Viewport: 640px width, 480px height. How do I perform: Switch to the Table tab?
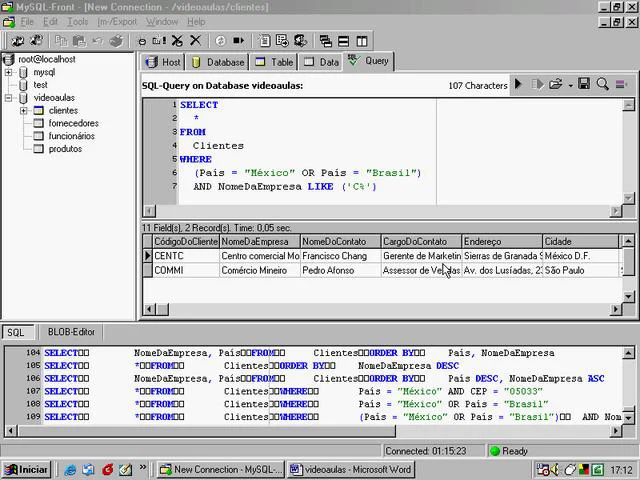273,62
